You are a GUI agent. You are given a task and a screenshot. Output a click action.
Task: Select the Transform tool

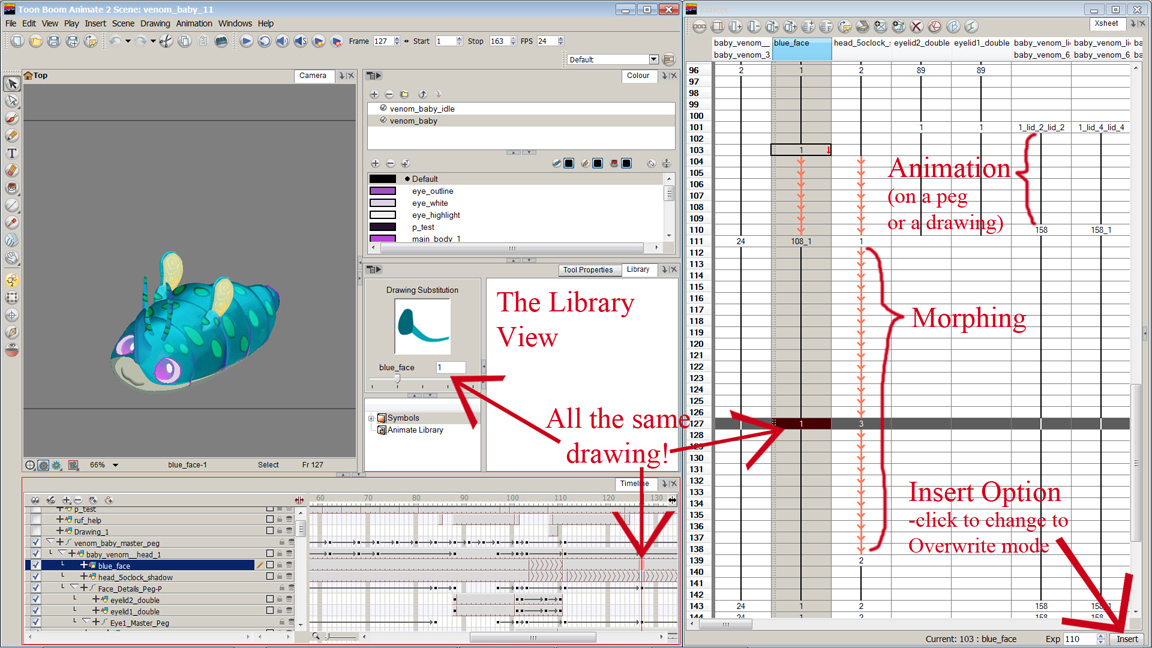[x=12, y=298]
